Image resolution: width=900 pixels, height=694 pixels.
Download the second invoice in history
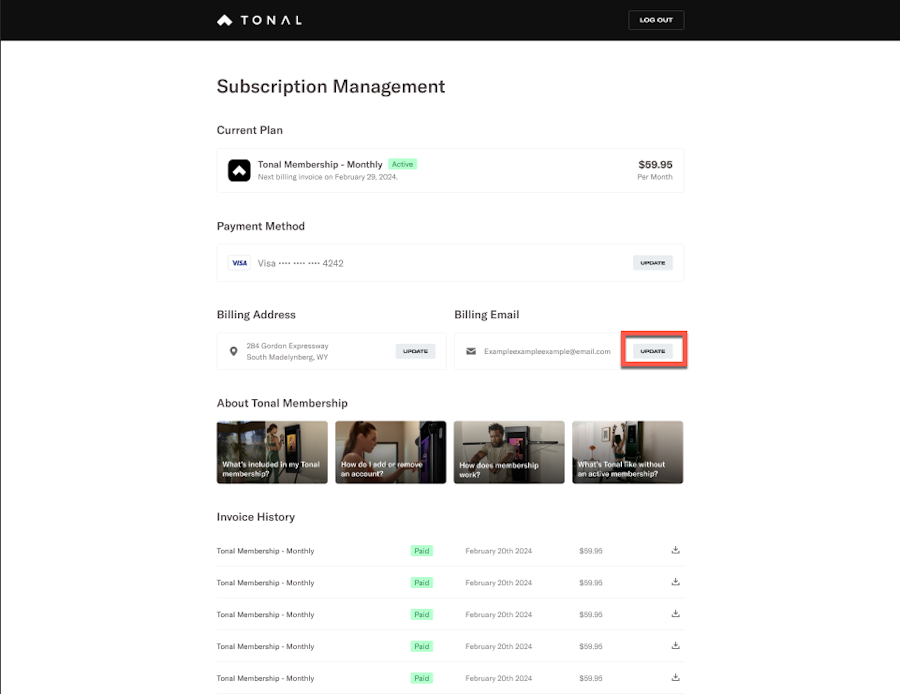(x=676, y=581)
